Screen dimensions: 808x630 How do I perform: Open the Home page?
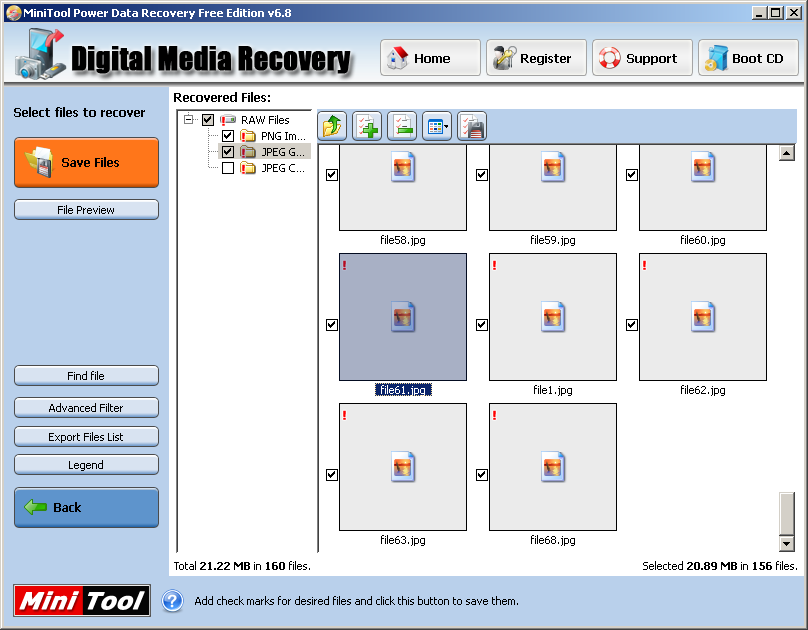[430, 58]
